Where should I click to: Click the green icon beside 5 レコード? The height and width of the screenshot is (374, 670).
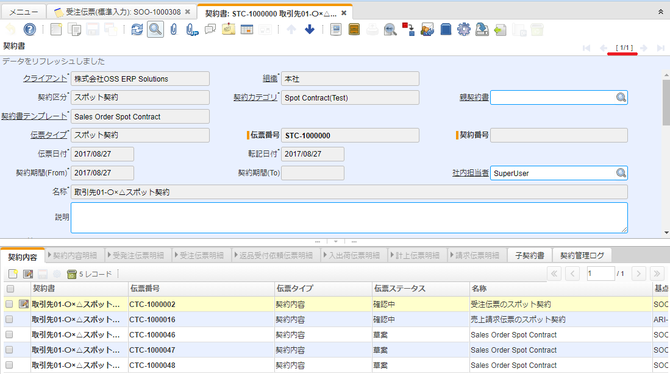click(72, 274)
